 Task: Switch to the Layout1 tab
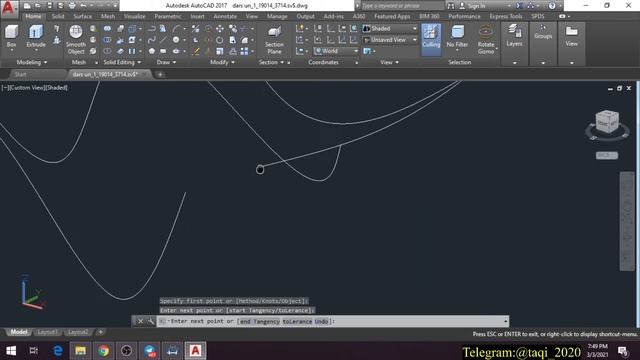(x=47, y=332)
